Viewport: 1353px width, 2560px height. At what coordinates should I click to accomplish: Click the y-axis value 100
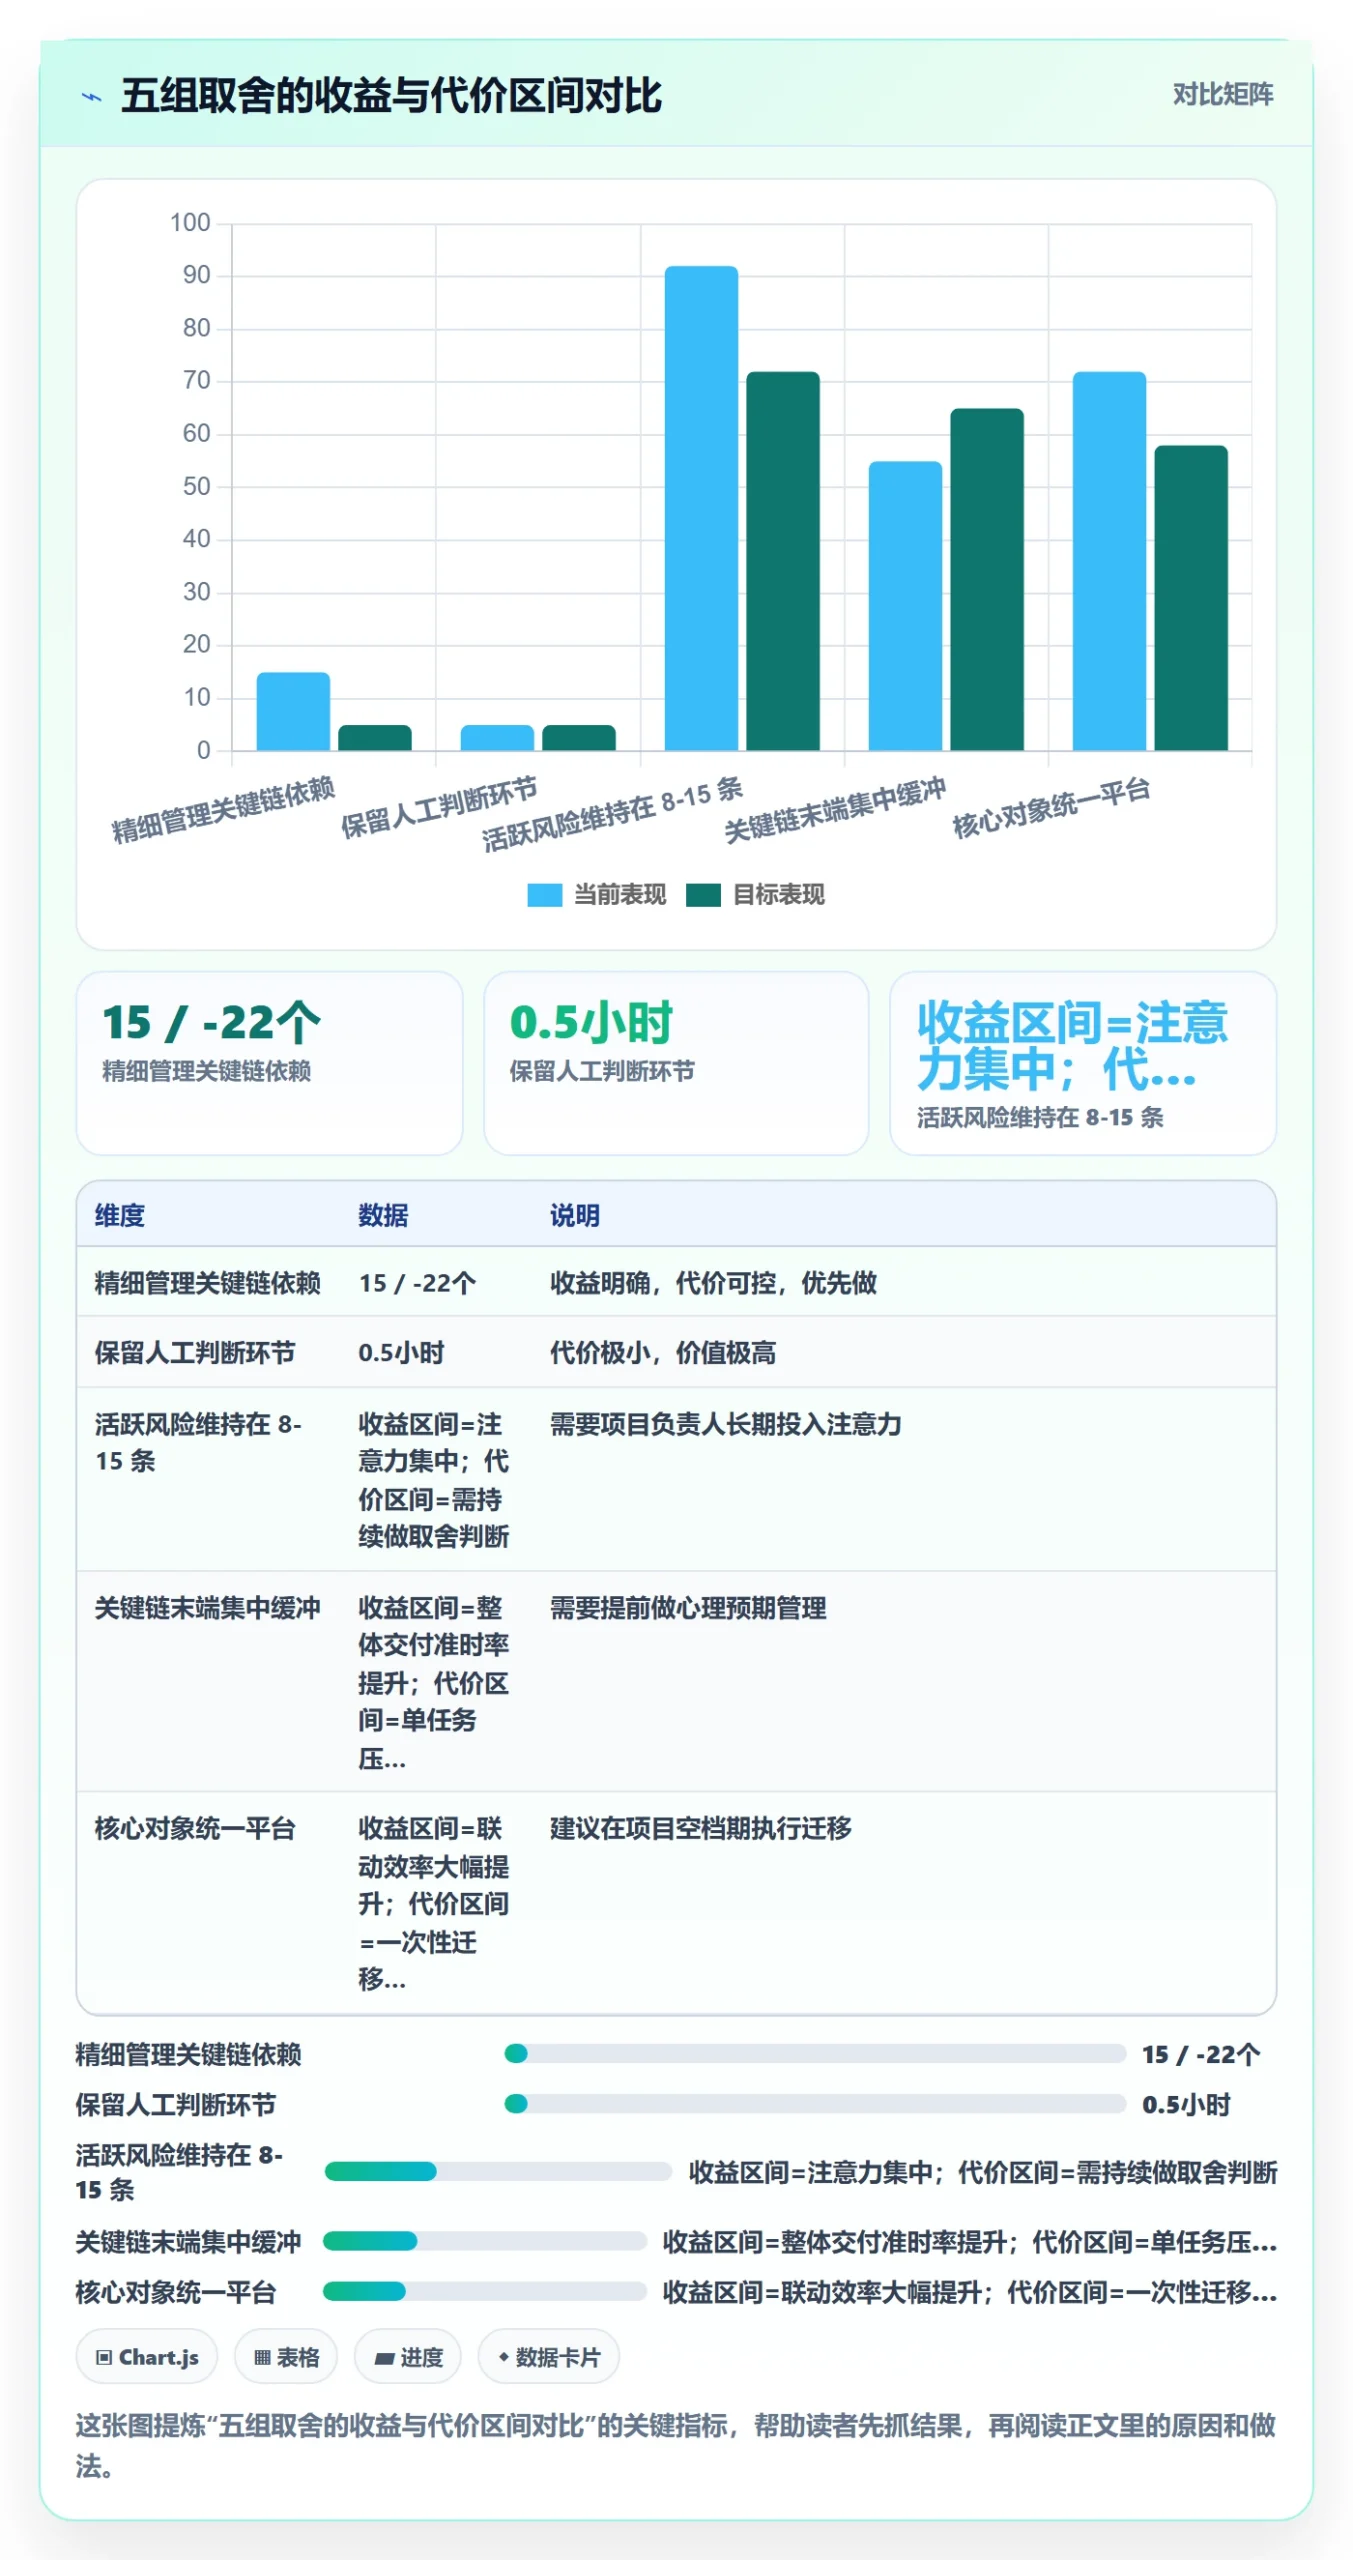[x=190, y=222]
